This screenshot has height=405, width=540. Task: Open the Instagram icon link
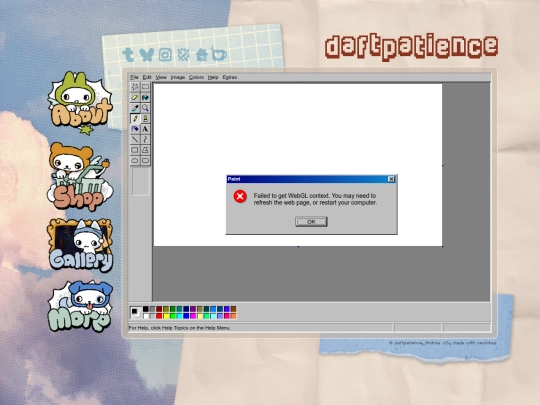coord(165,55)
